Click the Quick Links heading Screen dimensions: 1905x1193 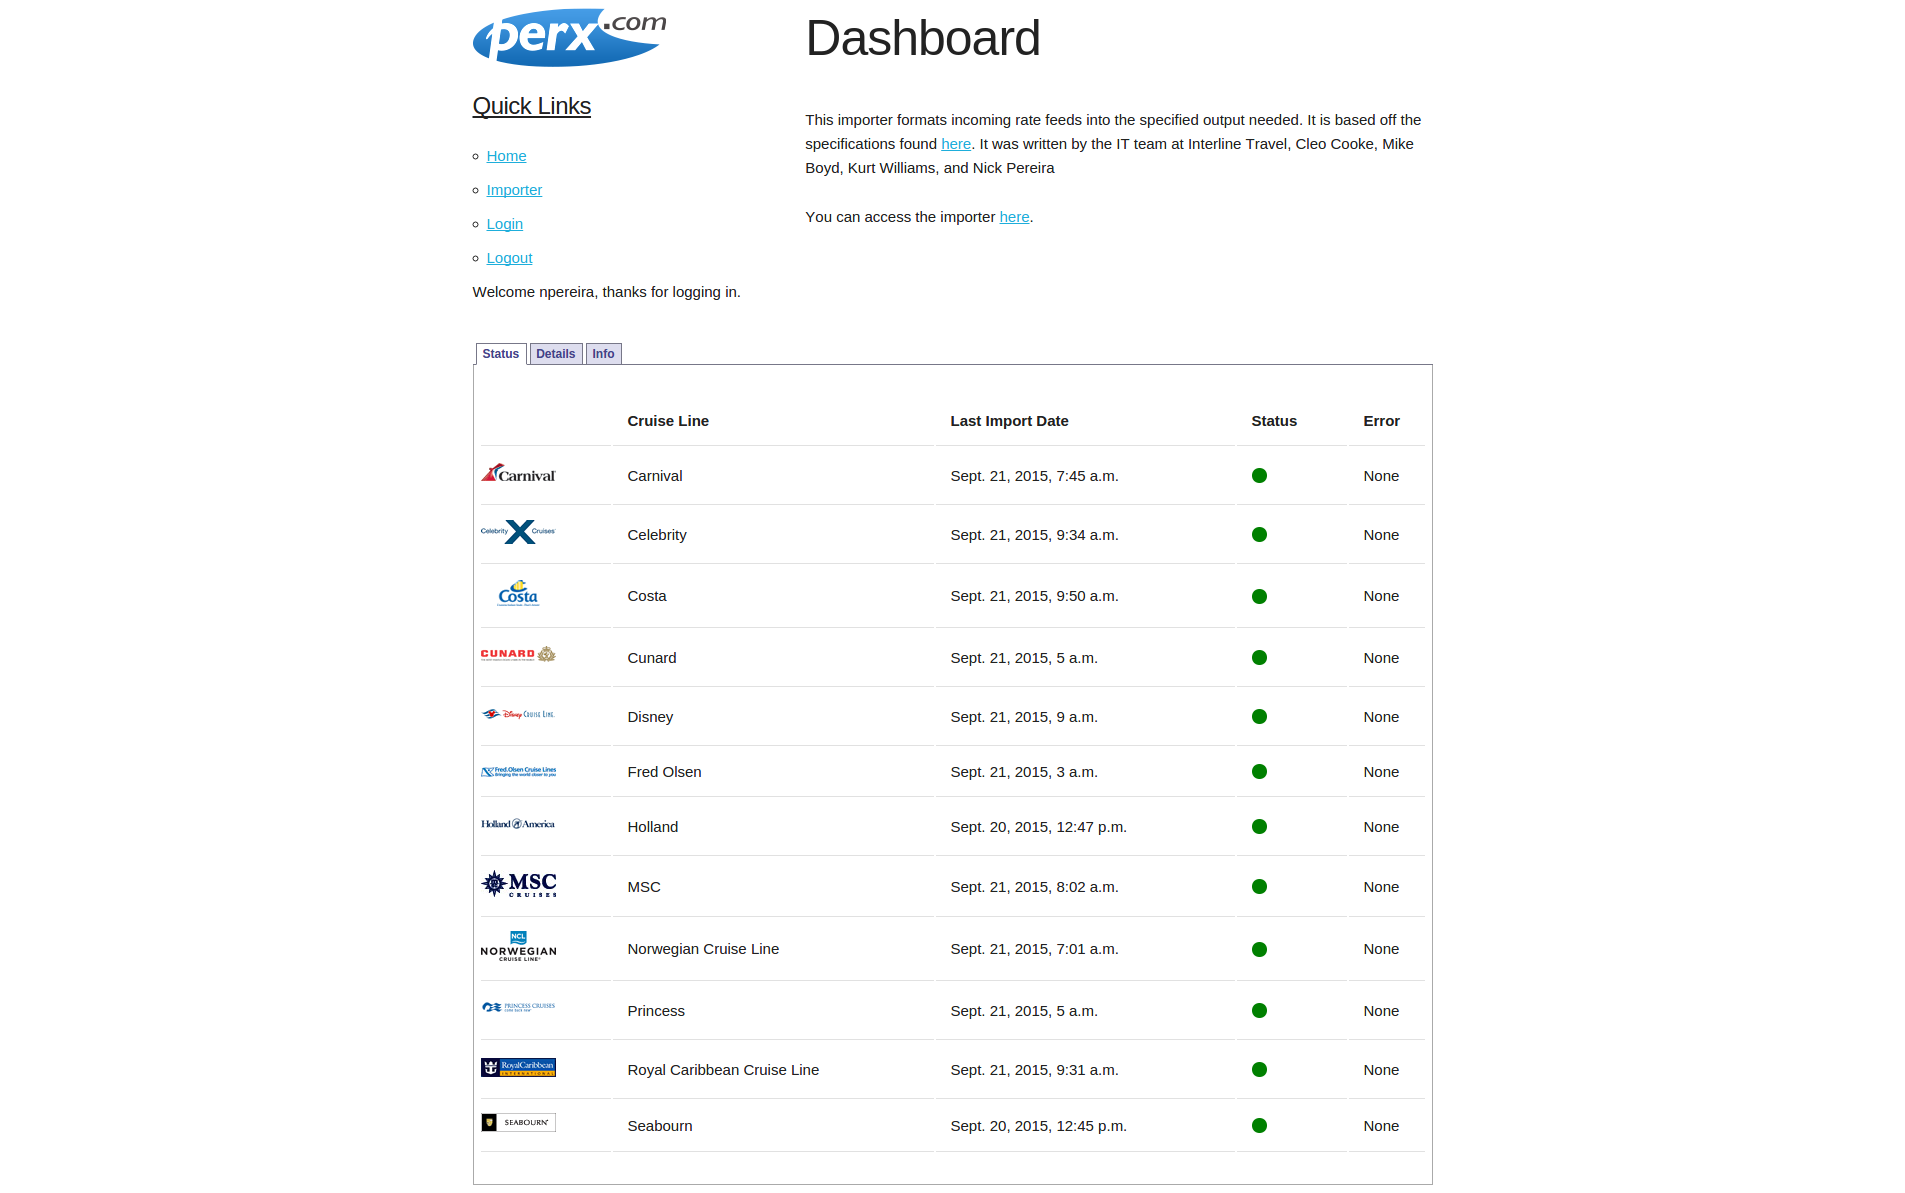(531, 106)
